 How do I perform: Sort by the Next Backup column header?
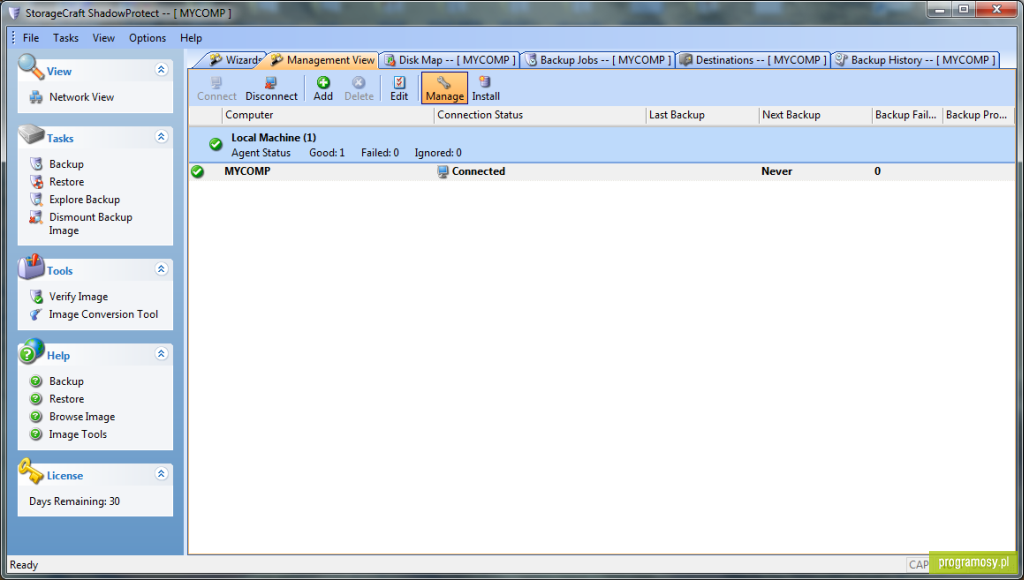point(815,115)
